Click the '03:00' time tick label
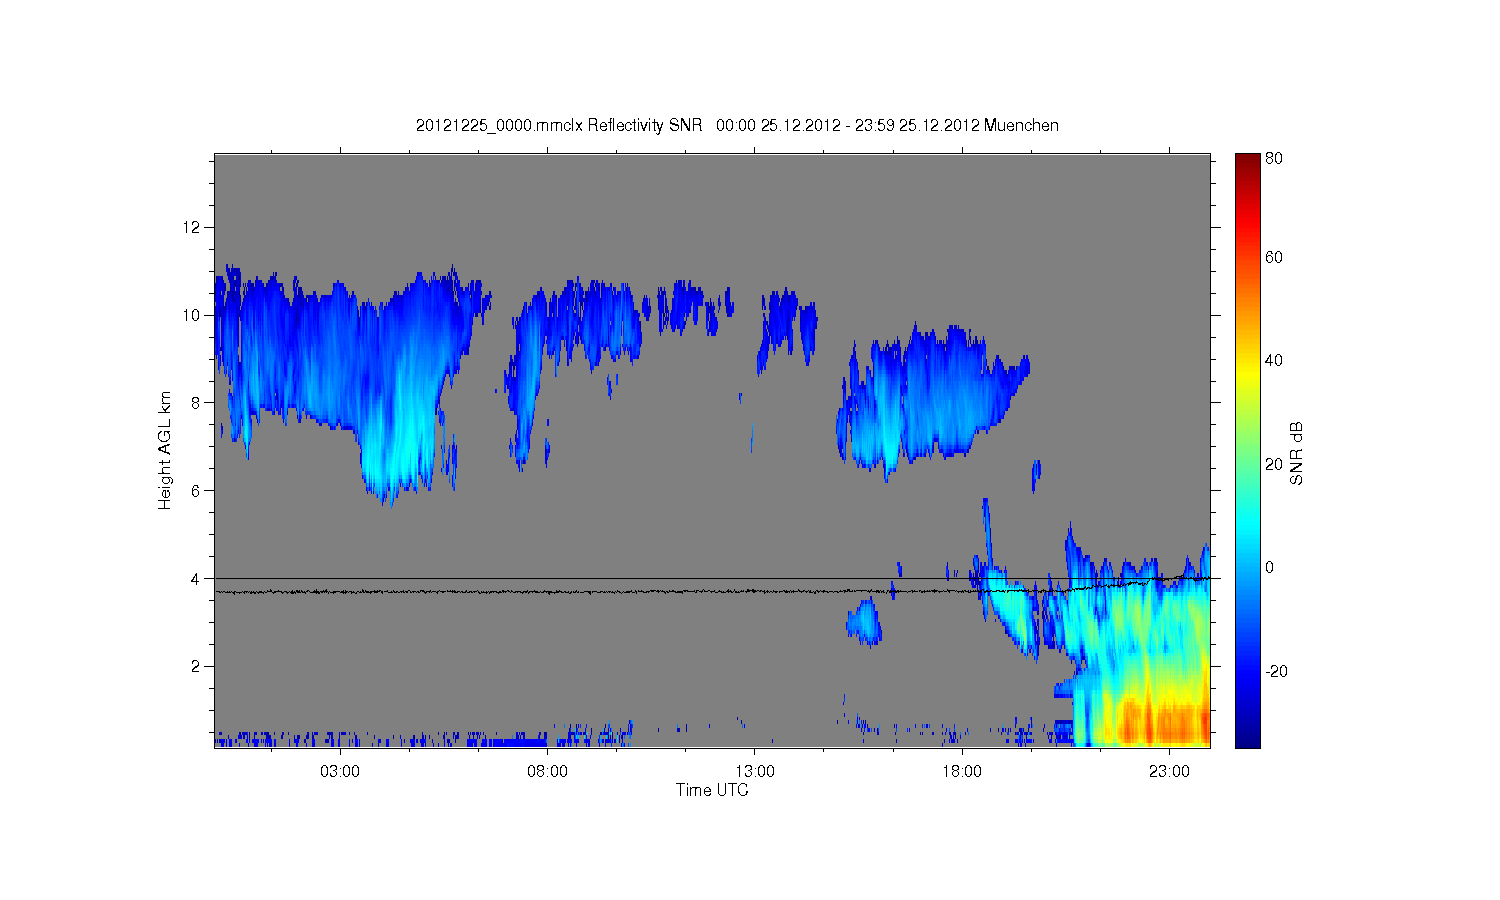The width and height of the screenshot is (1500, 900). coord(340,772)
